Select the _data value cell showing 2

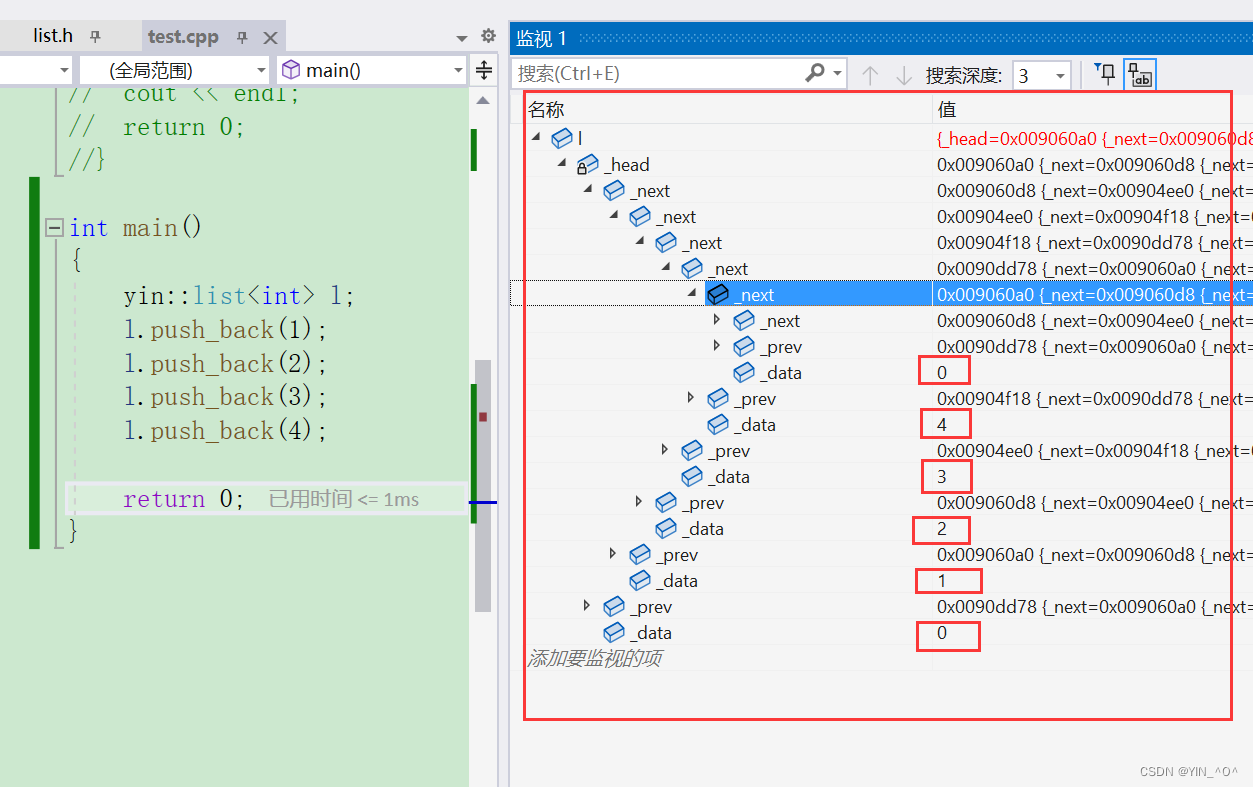942,528
